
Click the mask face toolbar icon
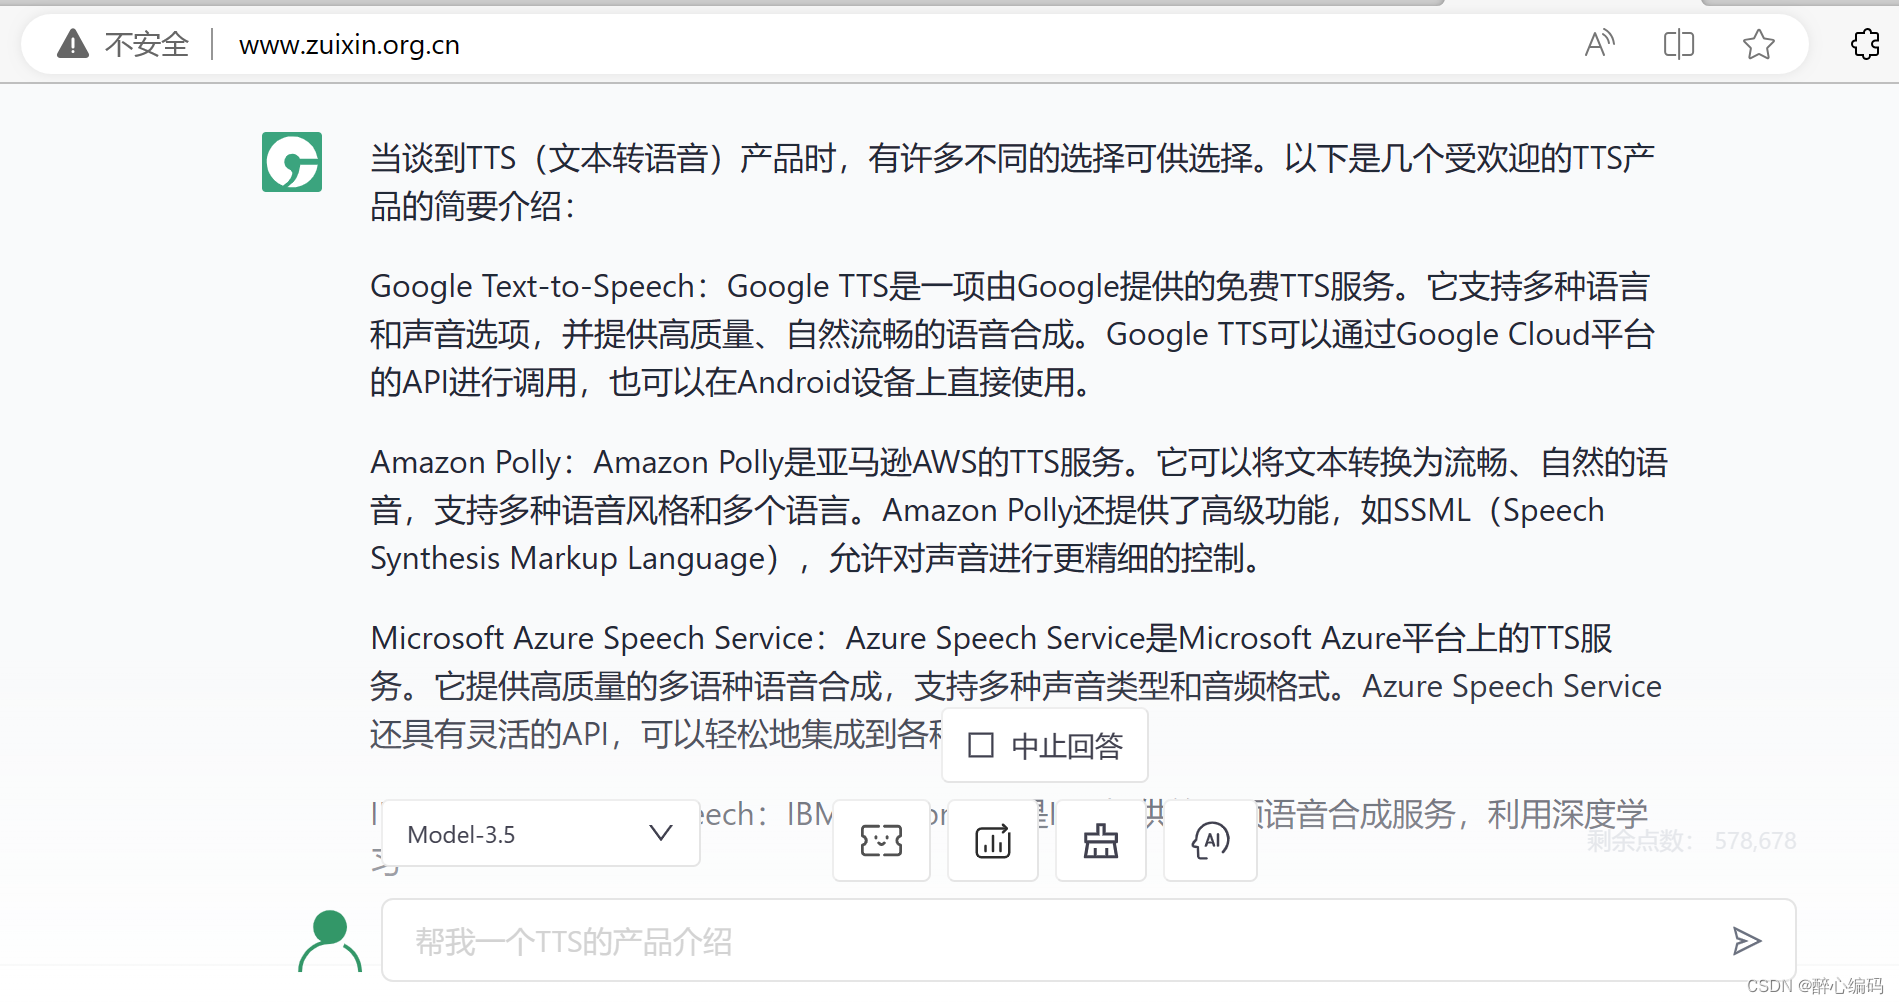coord(881,841)
